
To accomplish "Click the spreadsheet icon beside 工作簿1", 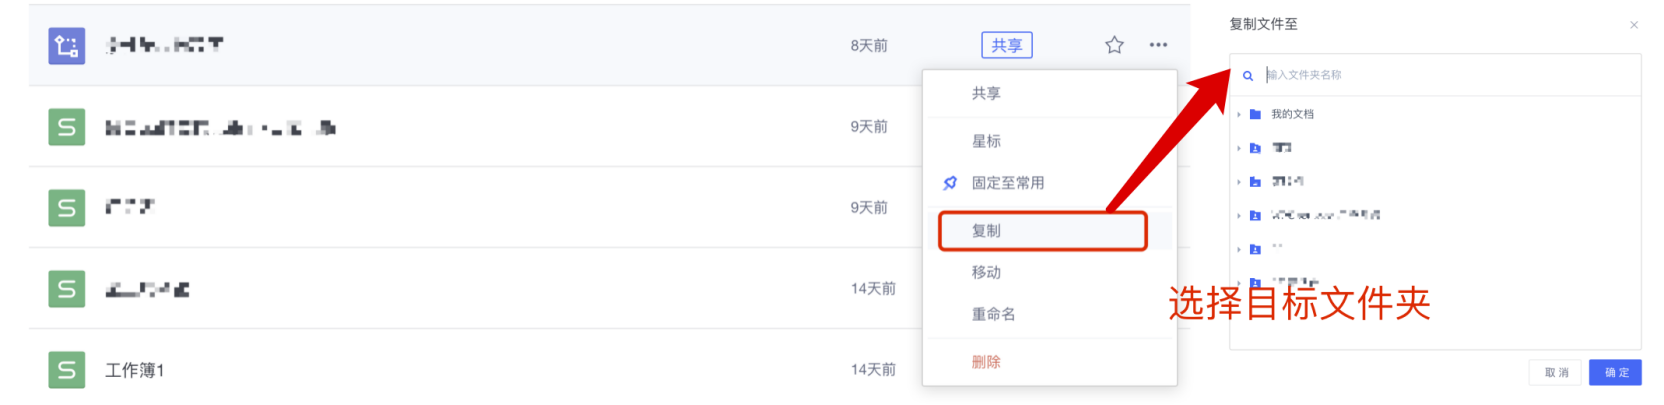I will point(67,370).
